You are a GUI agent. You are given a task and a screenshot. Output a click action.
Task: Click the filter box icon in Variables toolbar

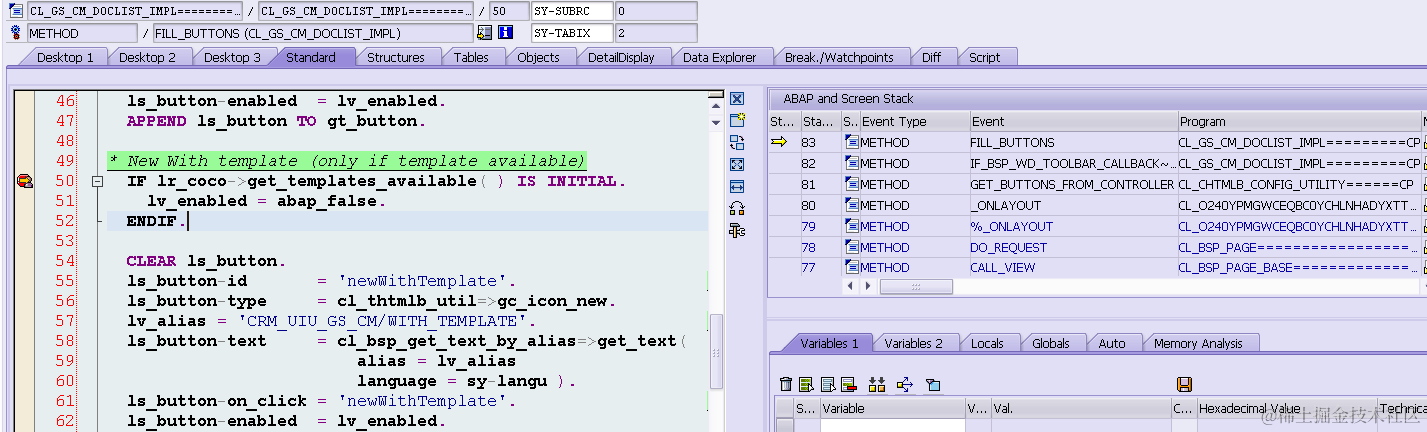coord(933,384)
